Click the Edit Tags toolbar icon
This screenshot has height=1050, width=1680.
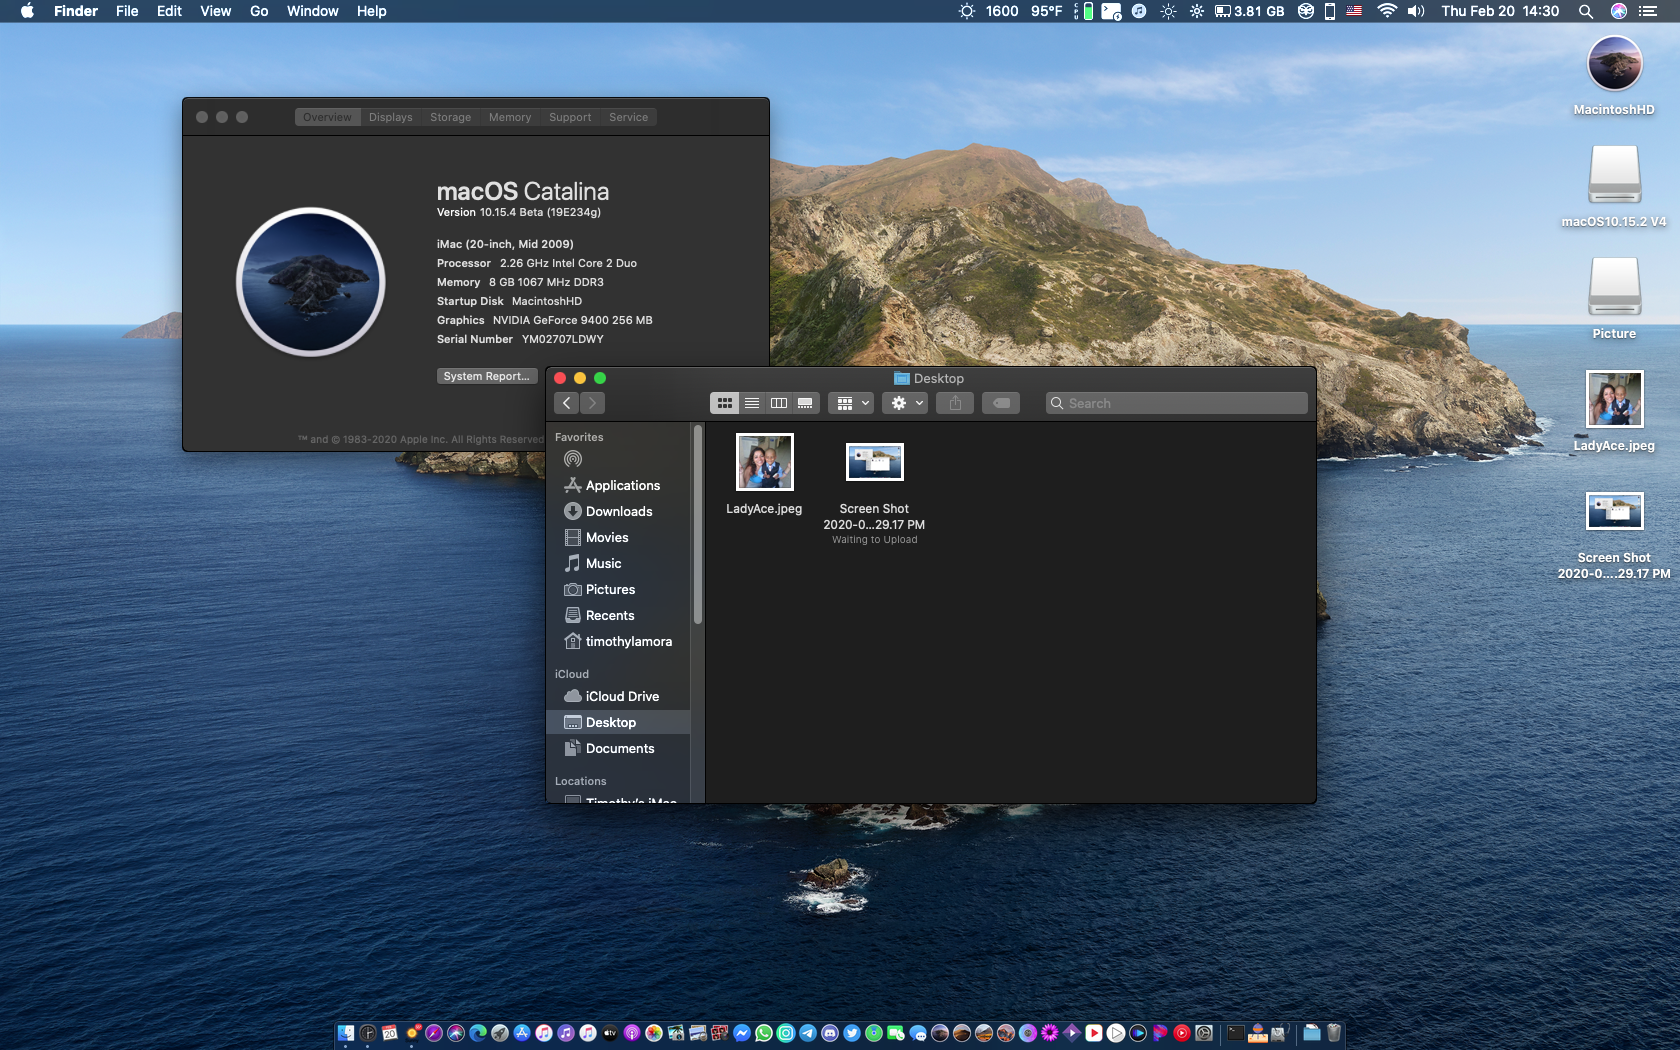pos(1001,403)
